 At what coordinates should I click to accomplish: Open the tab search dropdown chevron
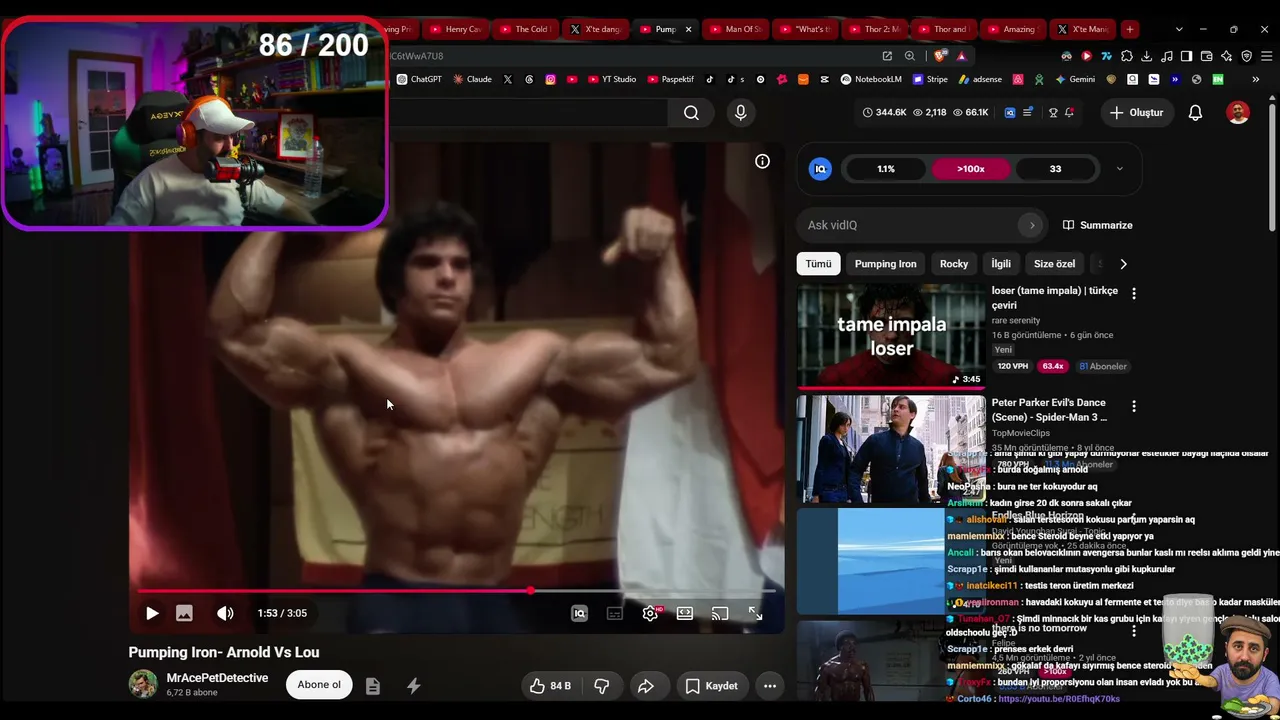click(1179, 29)
